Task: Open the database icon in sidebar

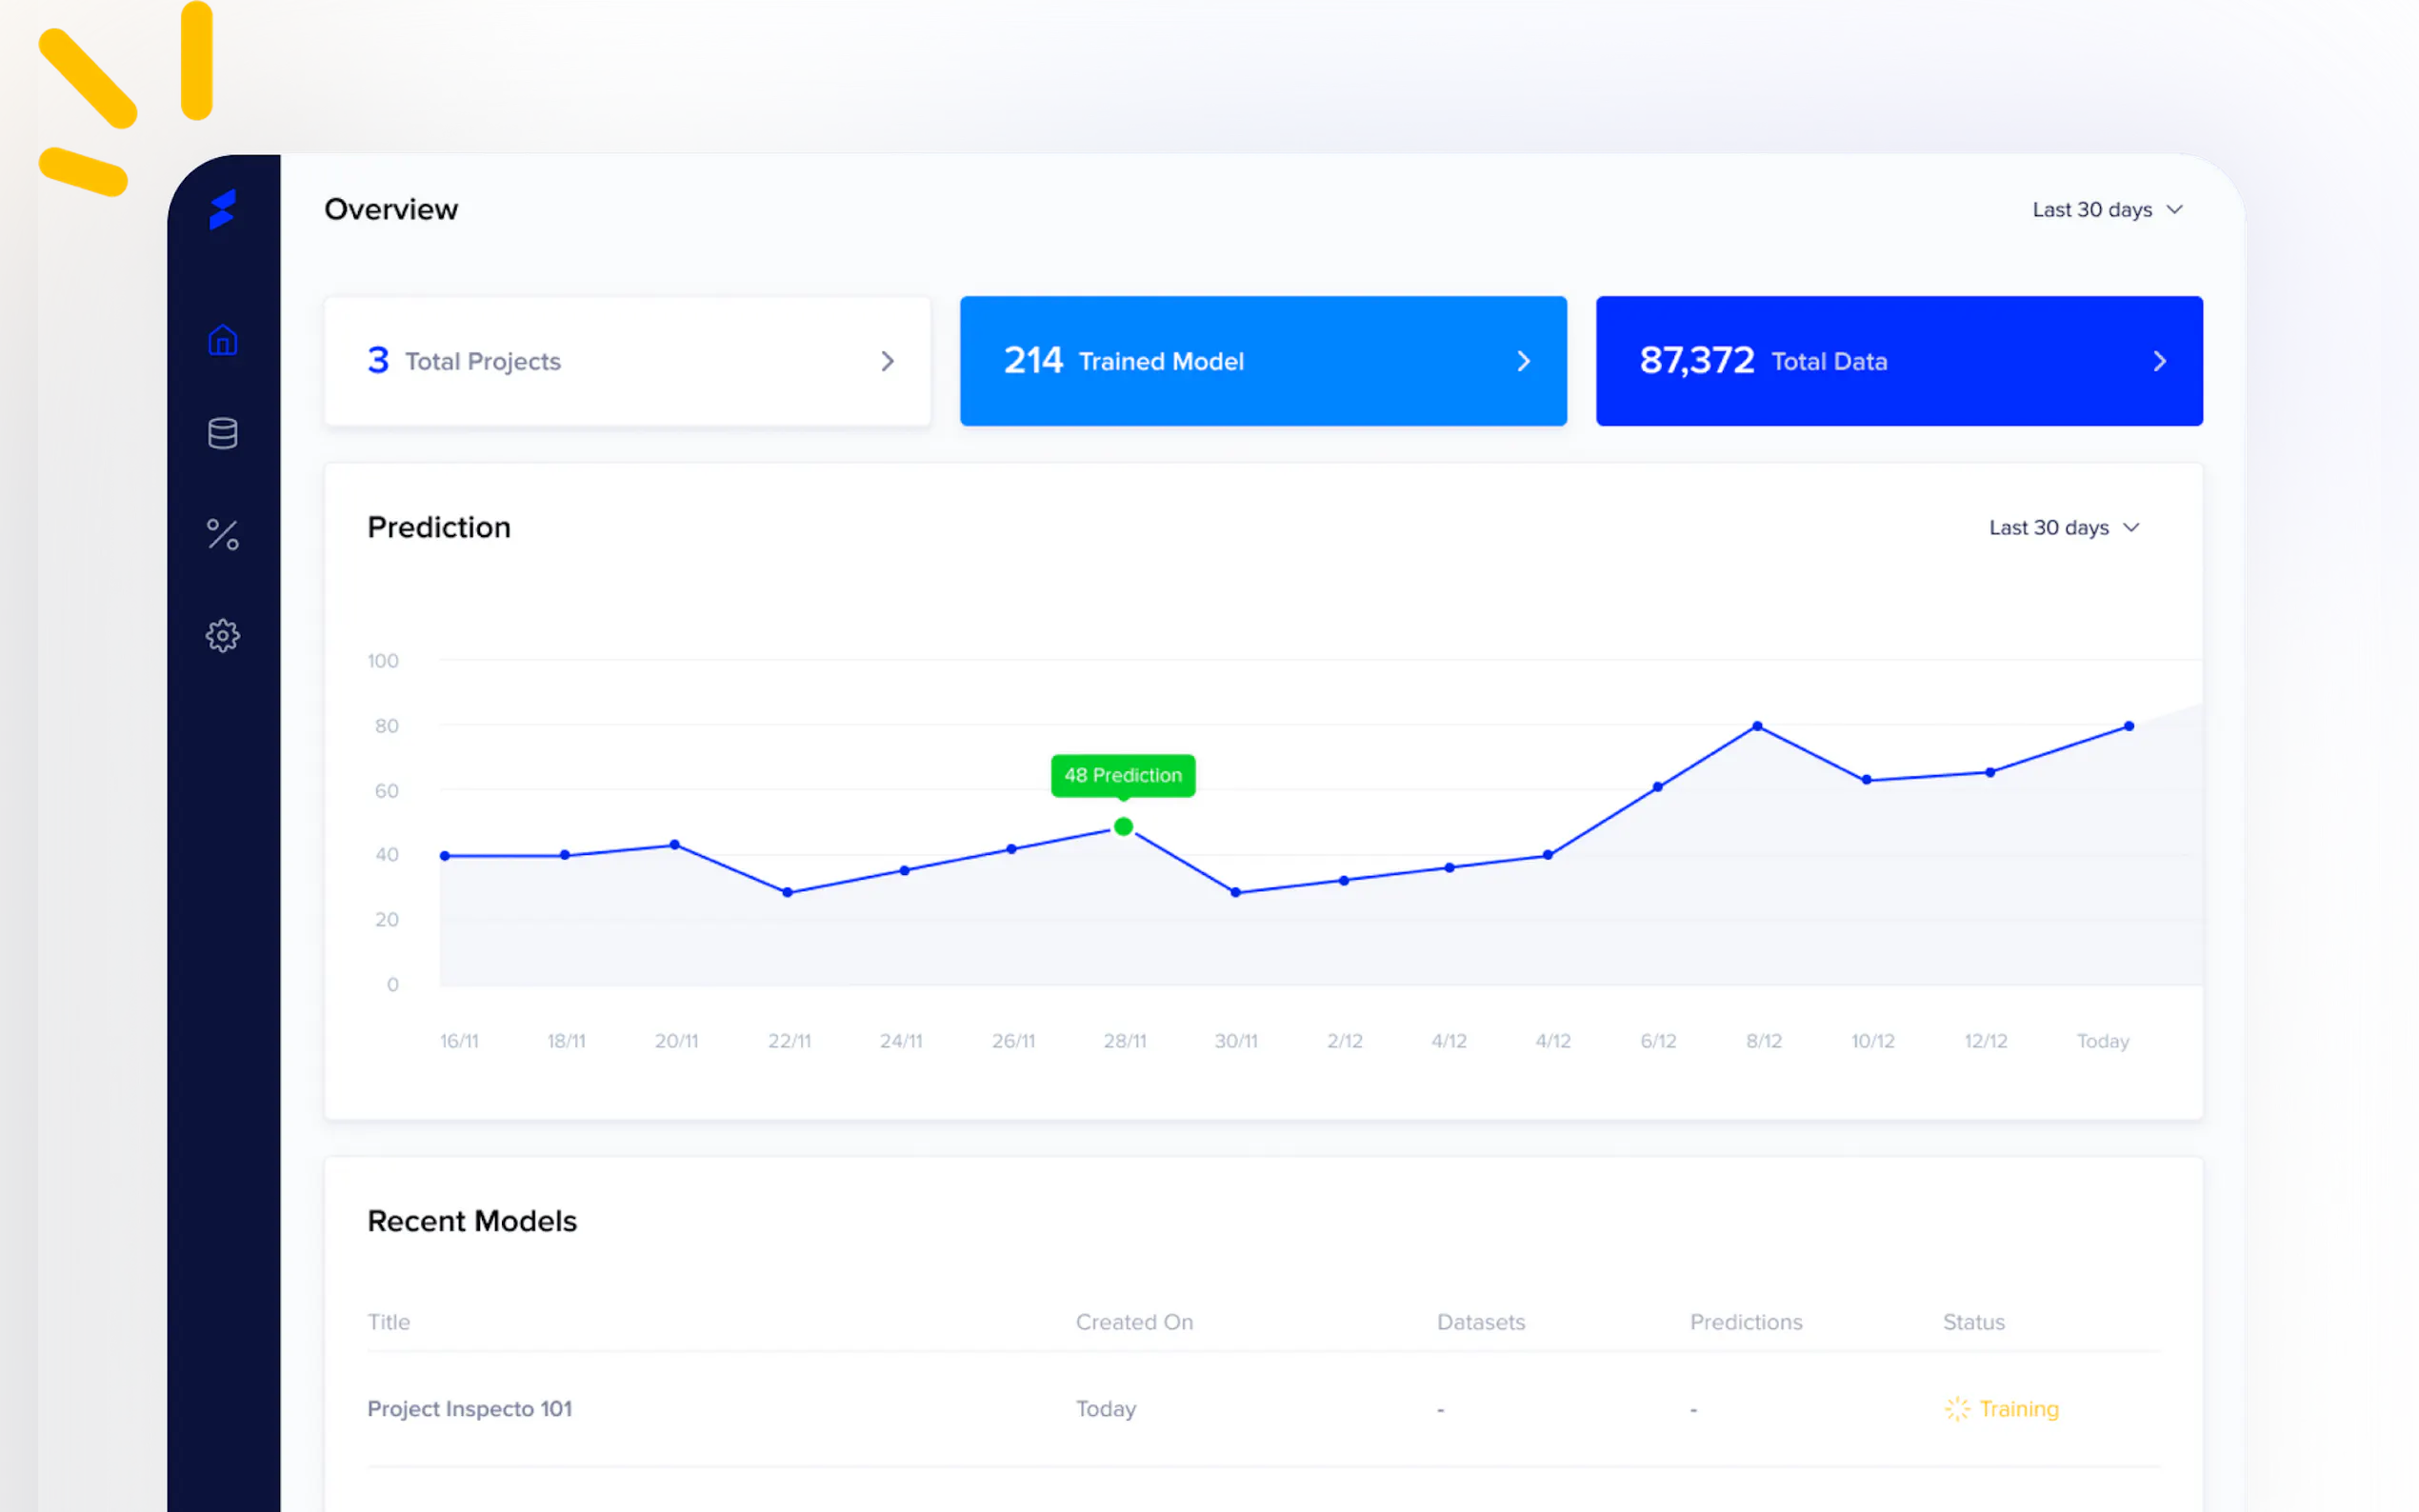Action: (x=222, y=433)
